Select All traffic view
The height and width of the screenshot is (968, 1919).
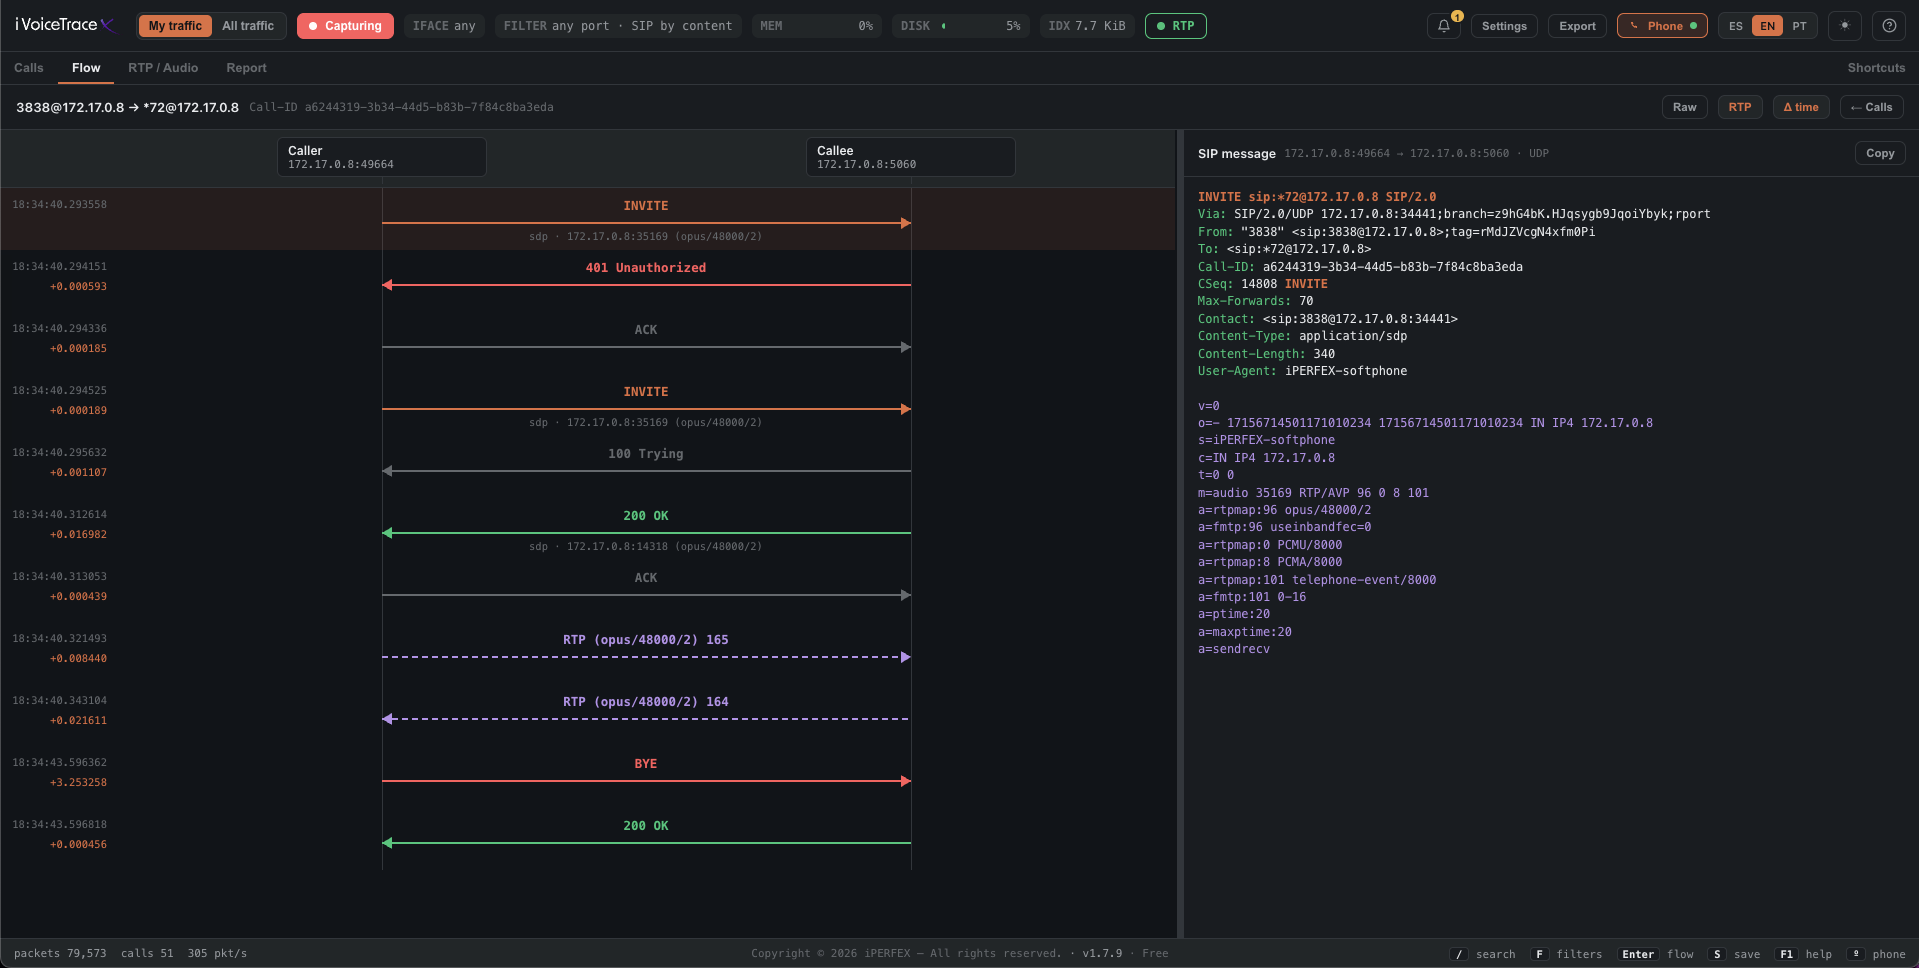tap(248, 26)
